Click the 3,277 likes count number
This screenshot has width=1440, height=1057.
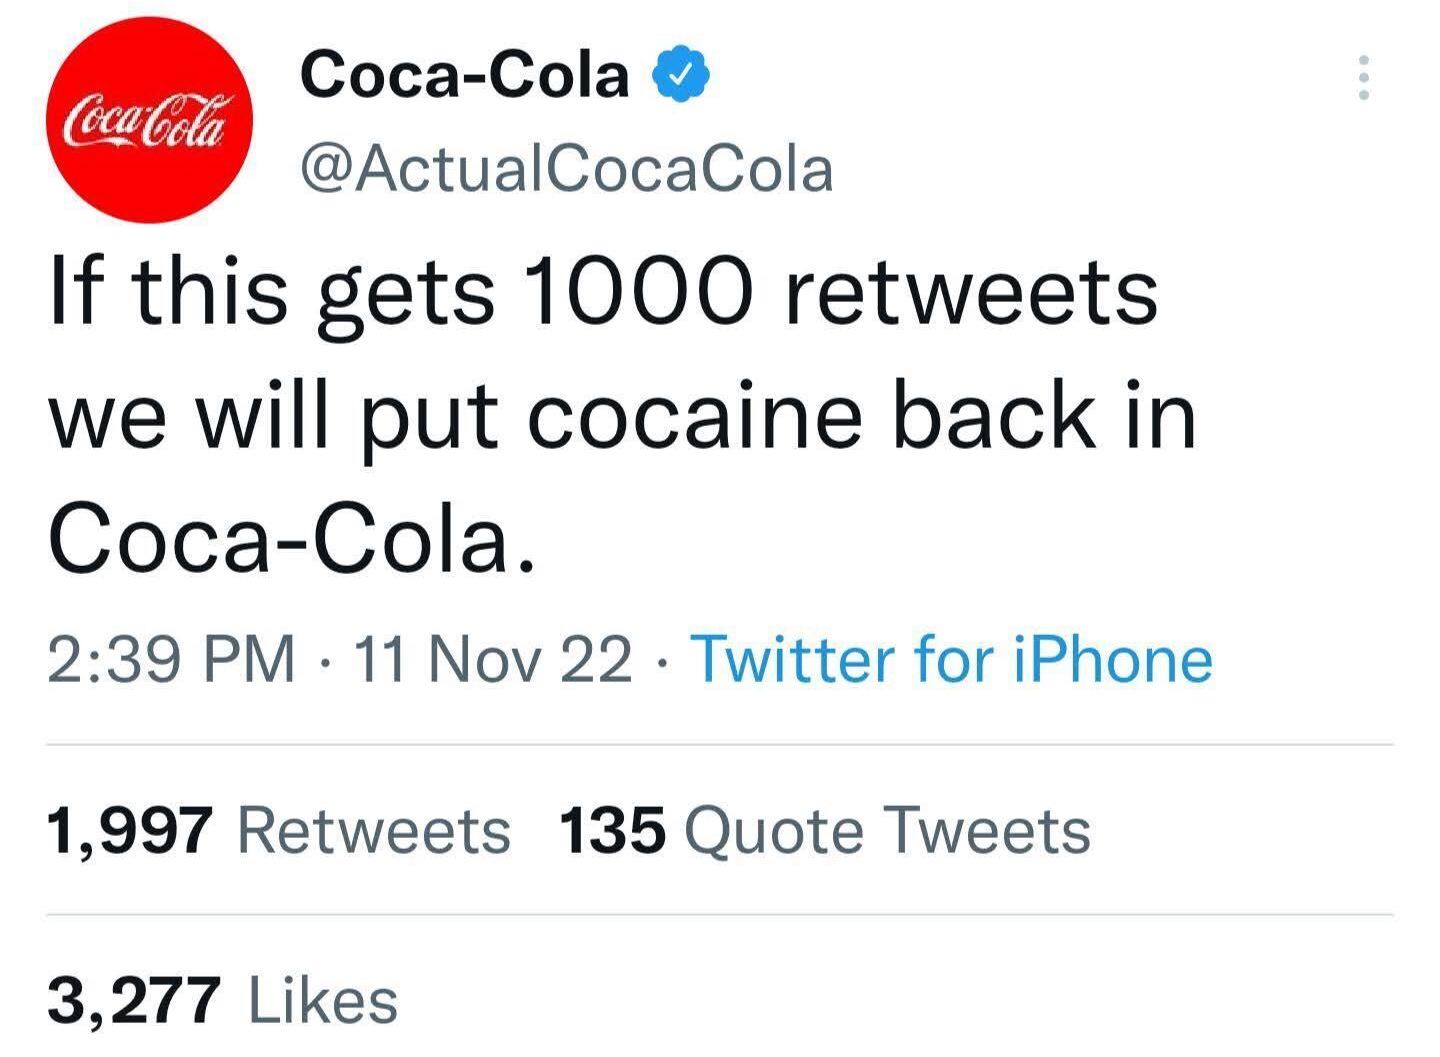134,1001
